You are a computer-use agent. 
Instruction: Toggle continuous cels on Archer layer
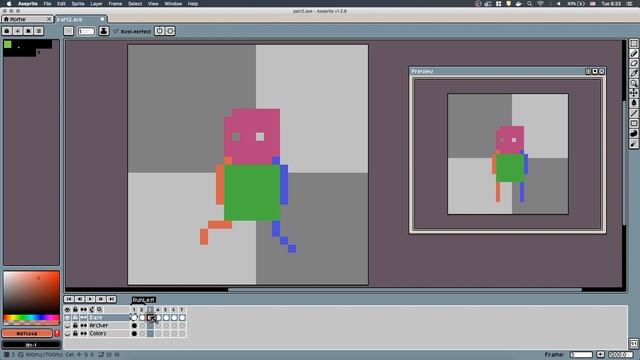point(84,326)
